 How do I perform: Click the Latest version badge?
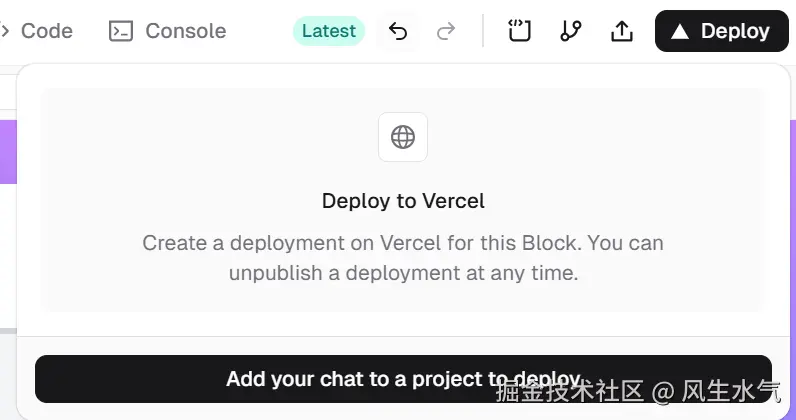tap(329, 31)
